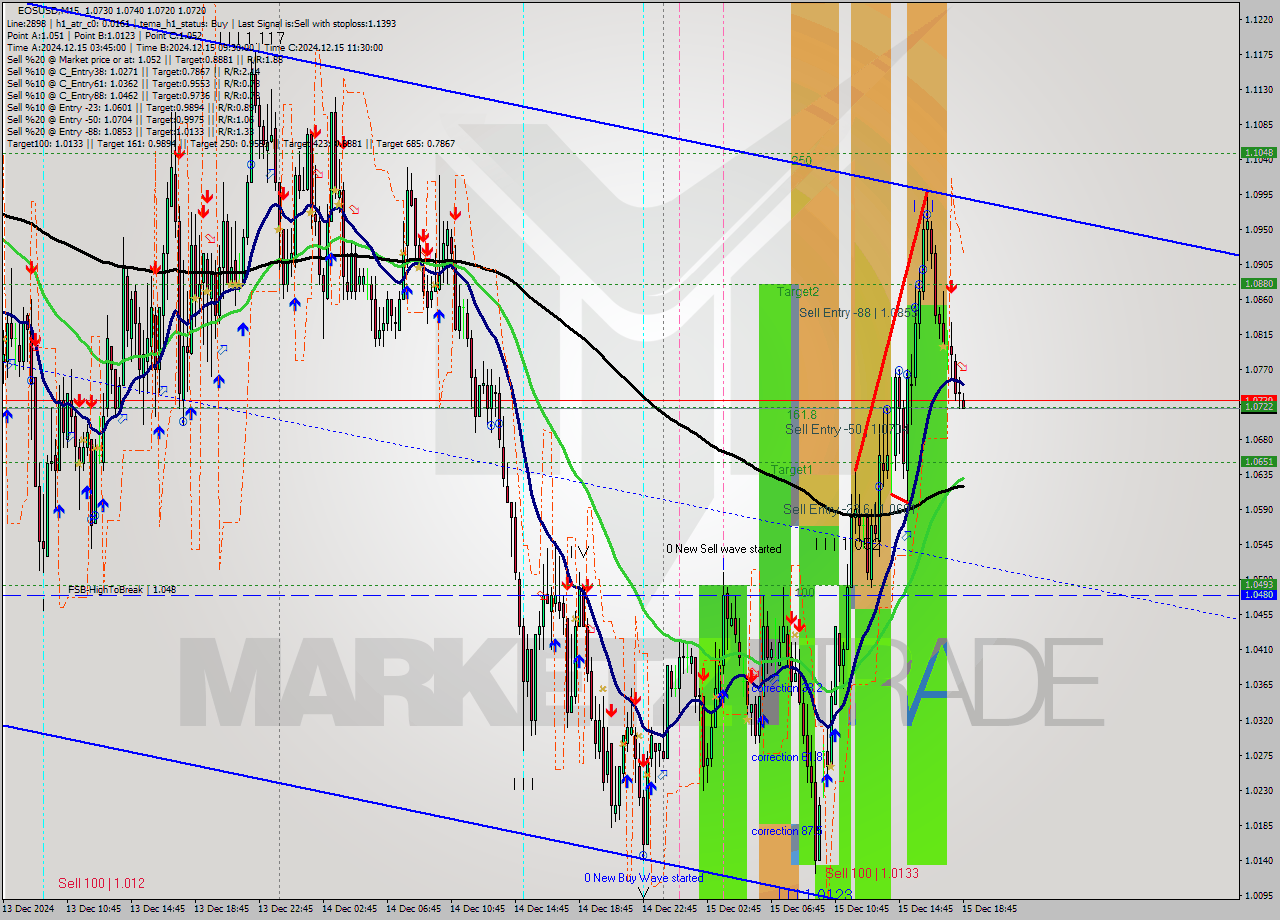Click the '250' level label near channel top
The image size is (1280, 920).
pyautogui.click(x=801, y=160)
